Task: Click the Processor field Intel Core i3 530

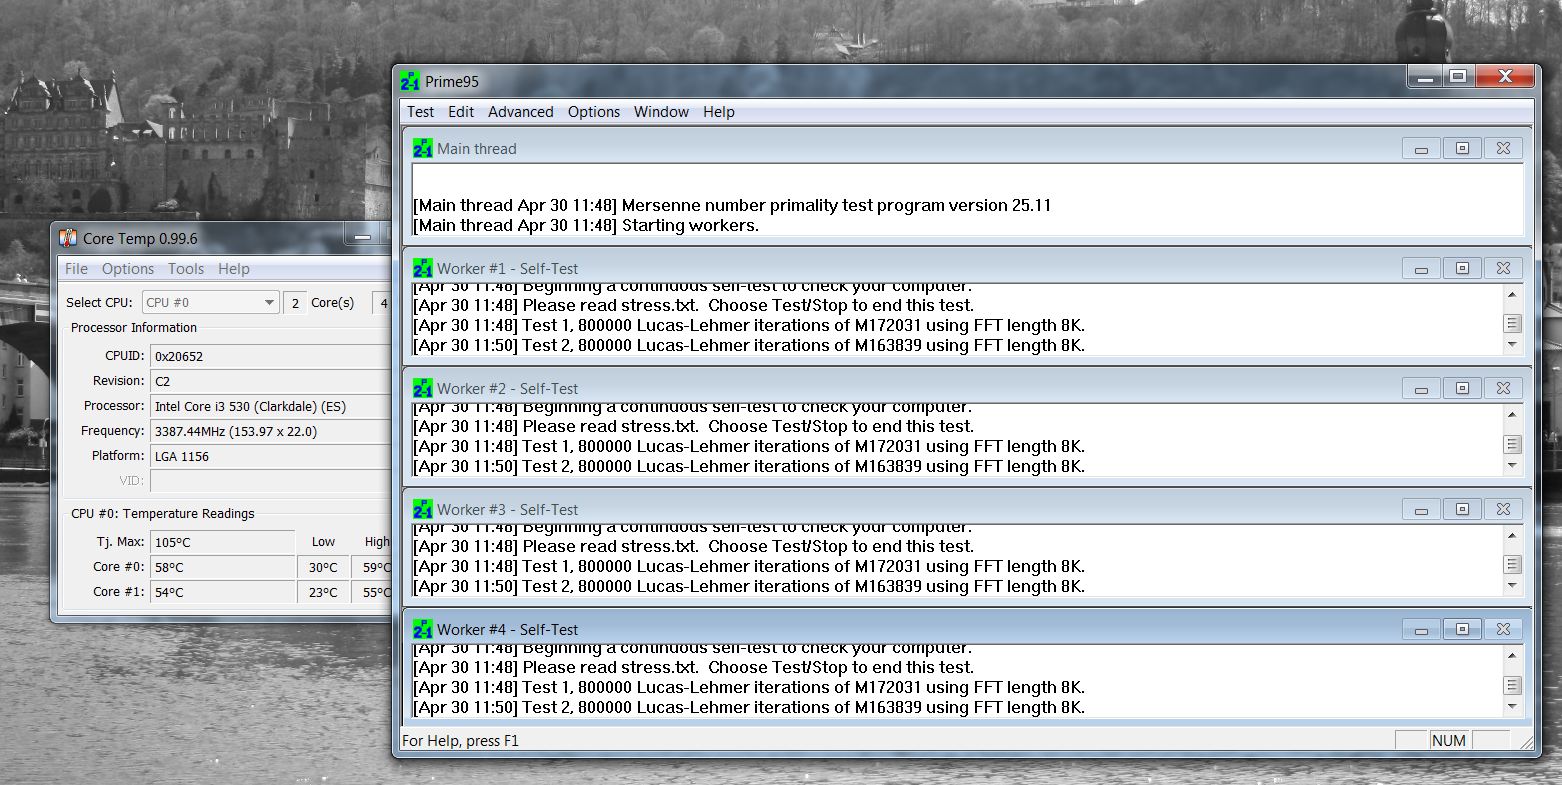Action: coord(270,406)
